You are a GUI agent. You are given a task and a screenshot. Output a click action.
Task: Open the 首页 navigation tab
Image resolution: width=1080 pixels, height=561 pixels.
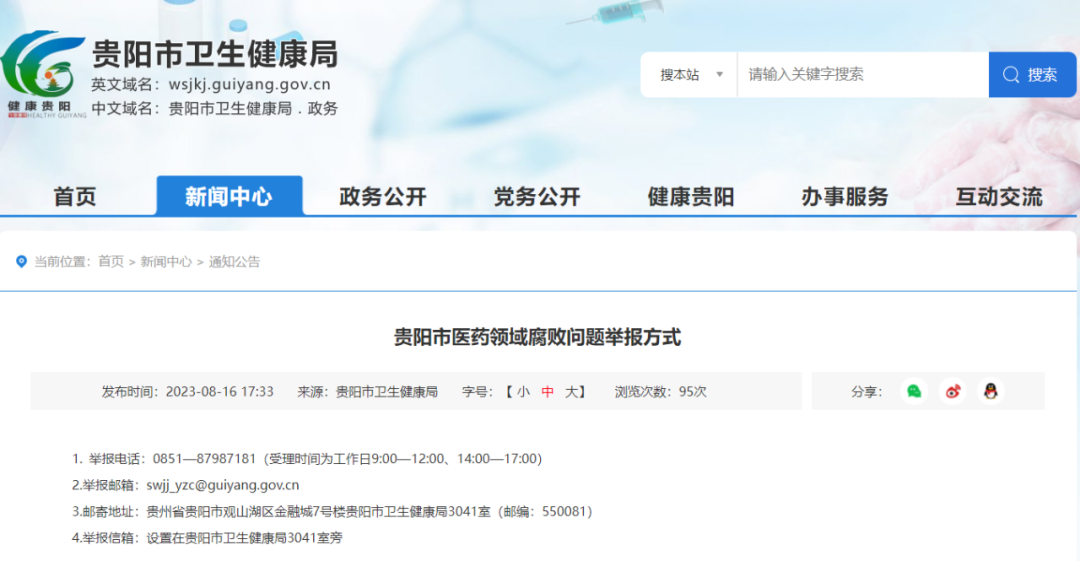75,197
